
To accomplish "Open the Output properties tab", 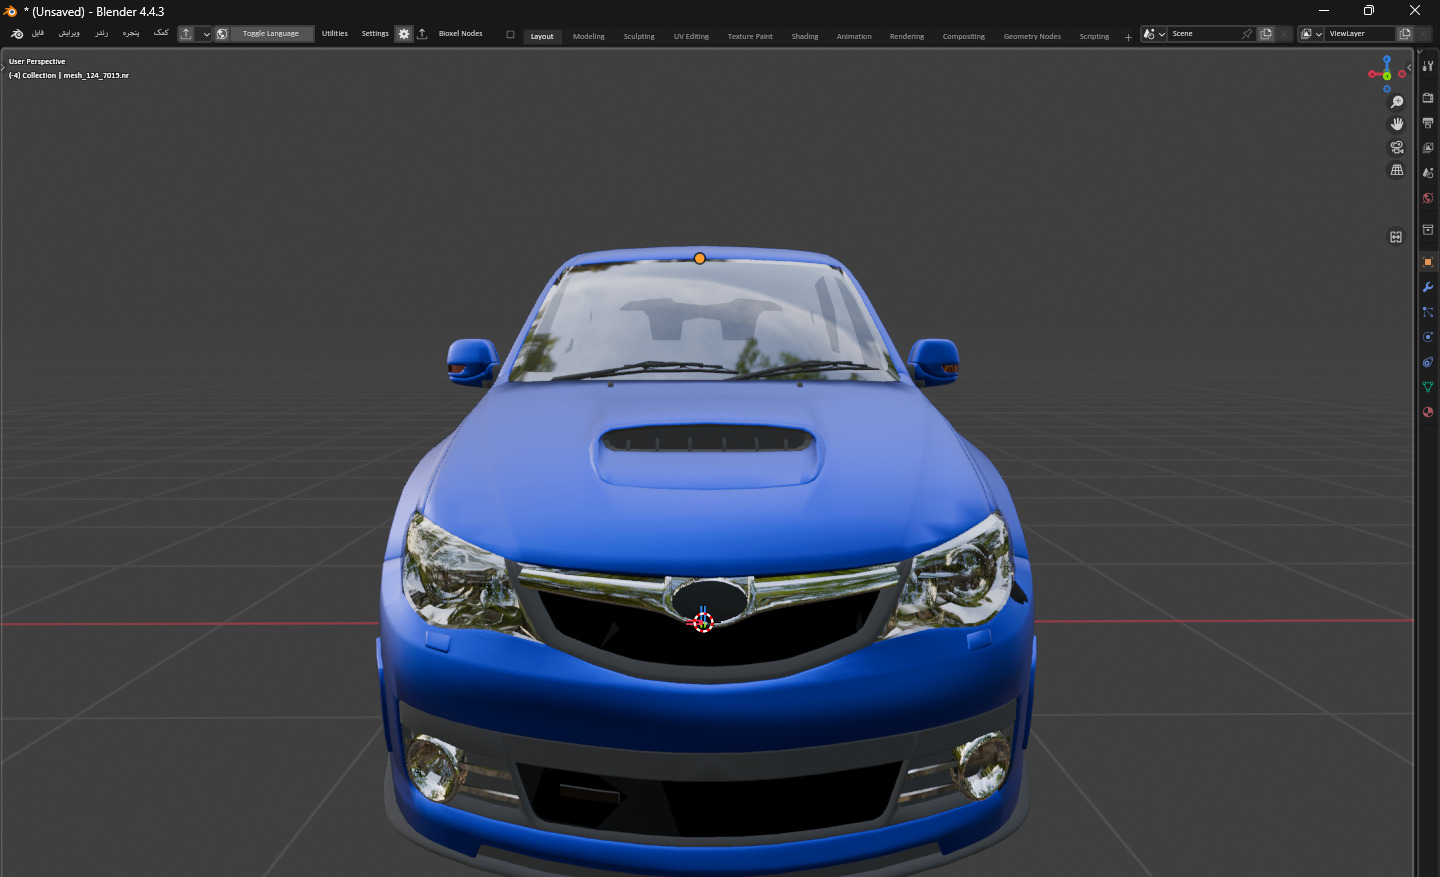I will pyautogui.click(x=1428, y=123).
